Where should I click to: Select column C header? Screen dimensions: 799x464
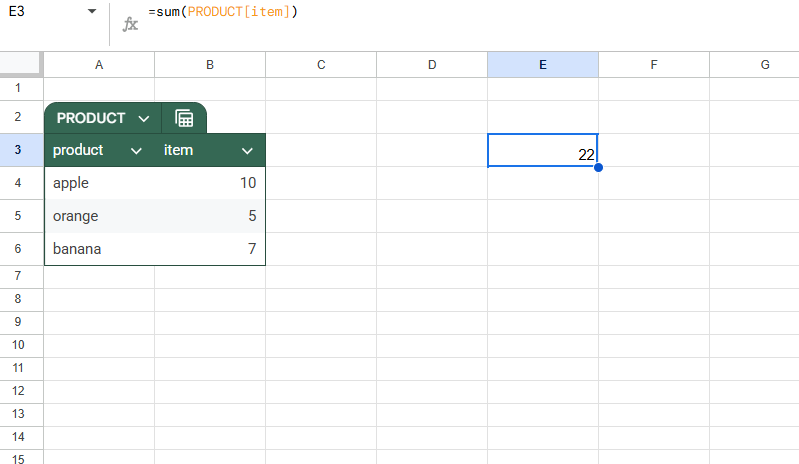pos(321,65)
